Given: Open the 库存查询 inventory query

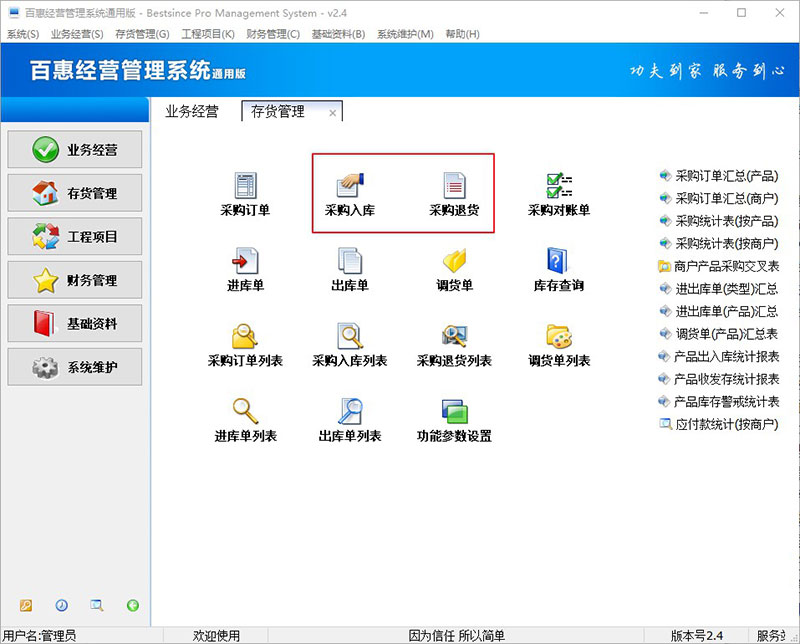Looking at the screenshot, I should 559,269.
